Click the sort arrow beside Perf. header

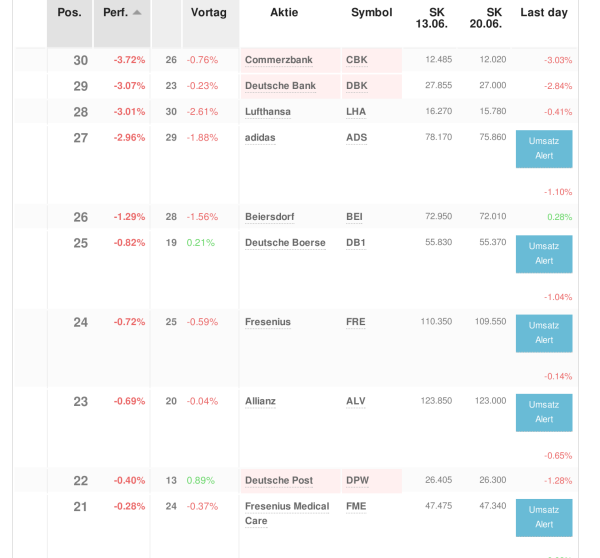[x=137, y=13]
